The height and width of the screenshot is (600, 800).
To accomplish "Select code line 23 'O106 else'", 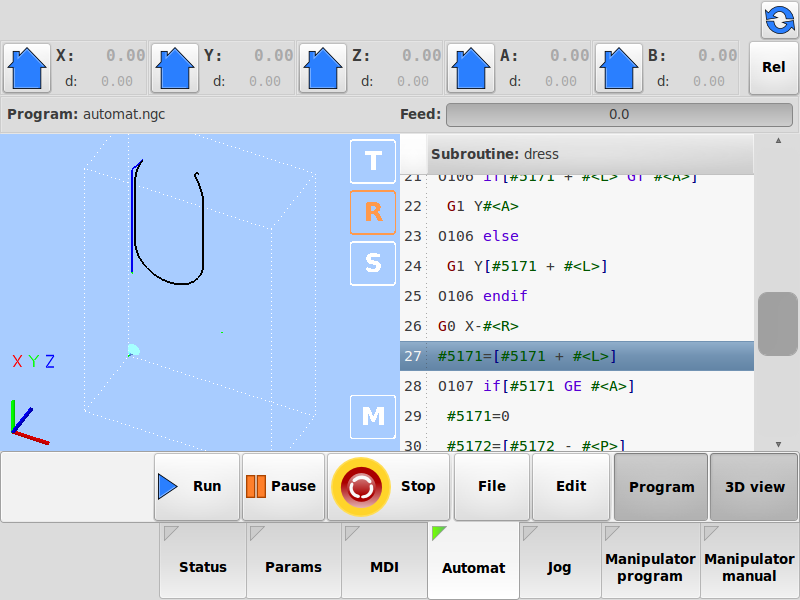I will 577,236.
